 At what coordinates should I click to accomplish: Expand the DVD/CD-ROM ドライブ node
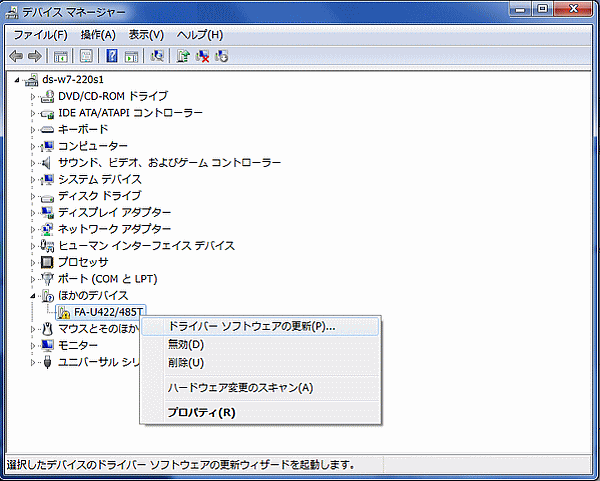(33, 97)
